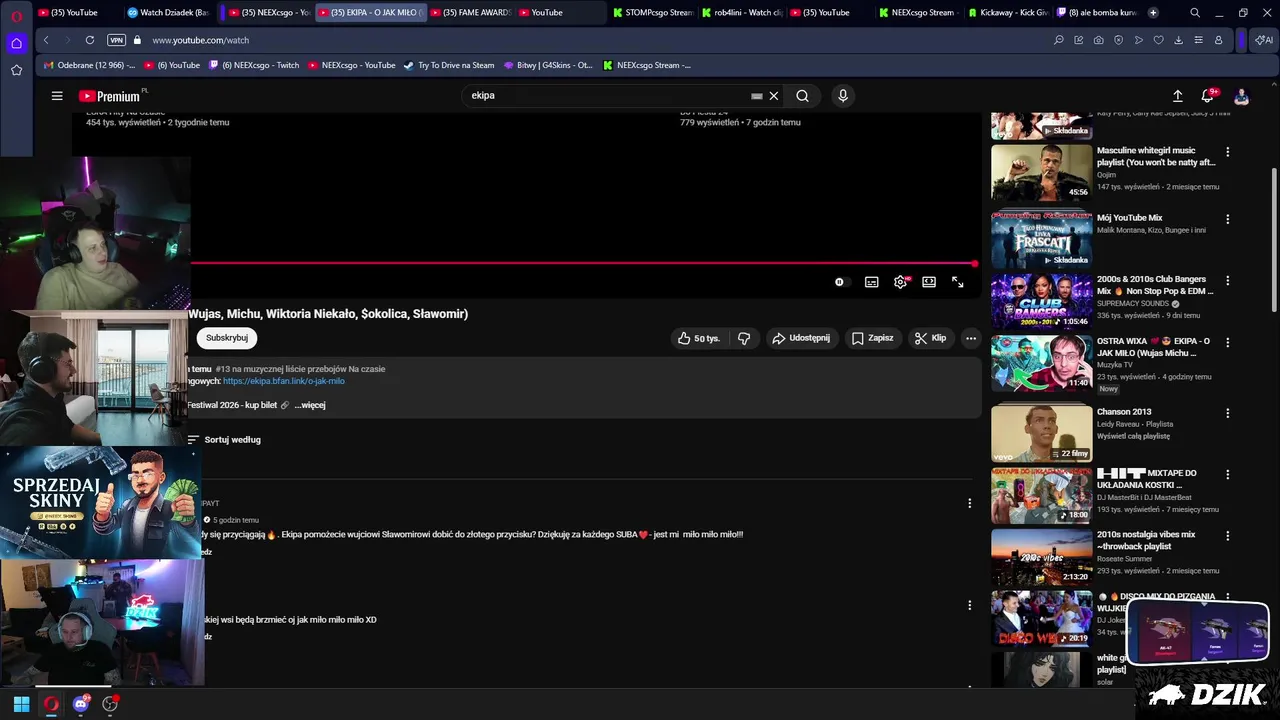This screenshot has height=720, width=1280.
Task: Click the 'Udostępnij' share button
Action: [801, 338]
